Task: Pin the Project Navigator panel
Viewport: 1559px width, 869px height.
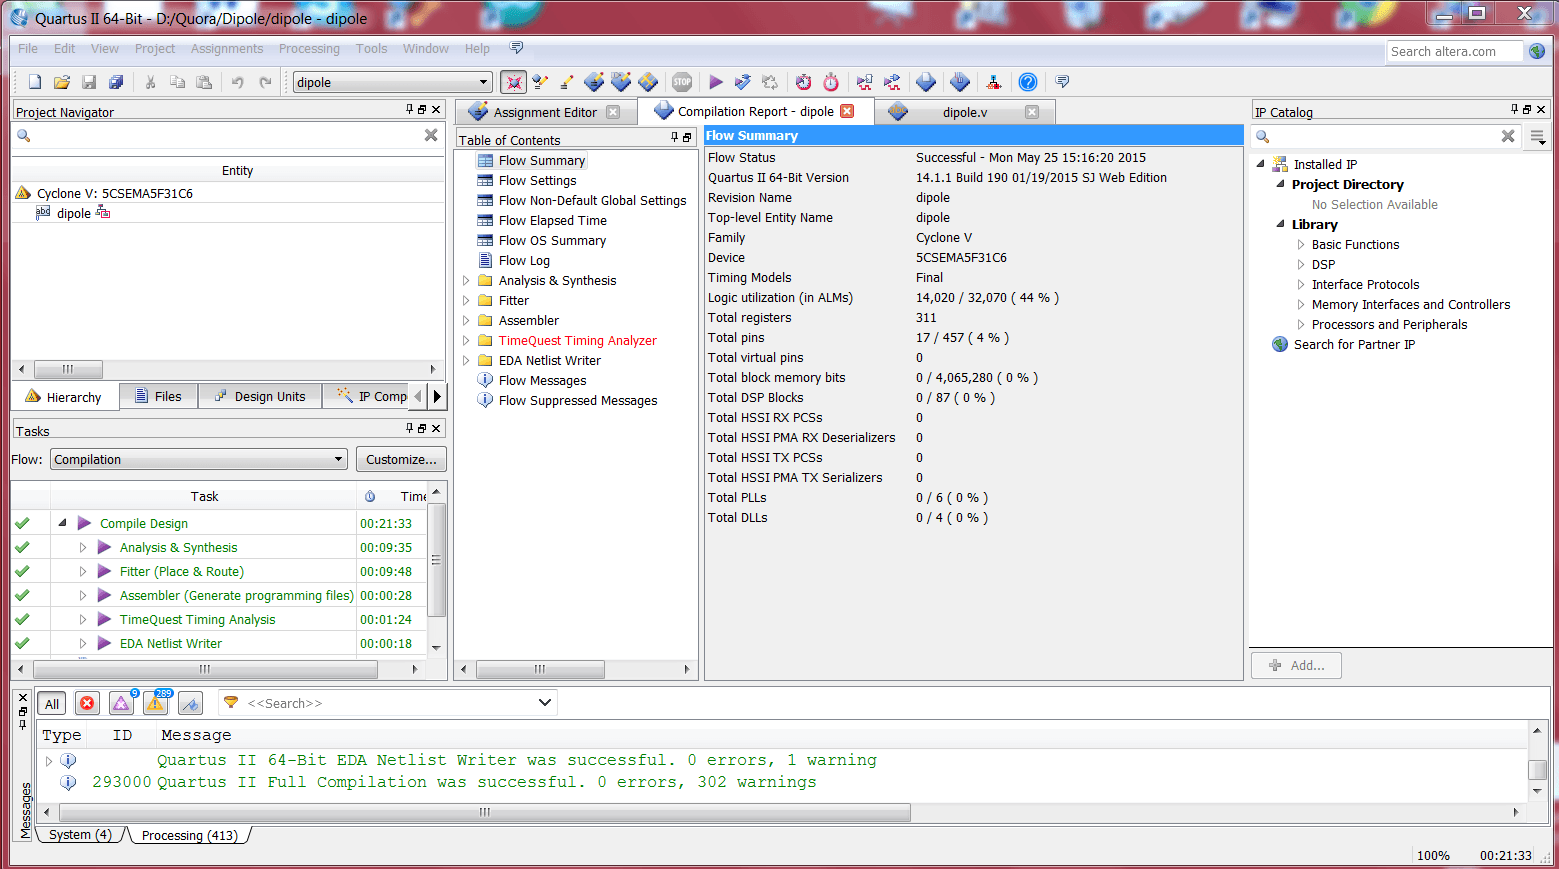Action: pyautogui.click(x=409, y=109)
